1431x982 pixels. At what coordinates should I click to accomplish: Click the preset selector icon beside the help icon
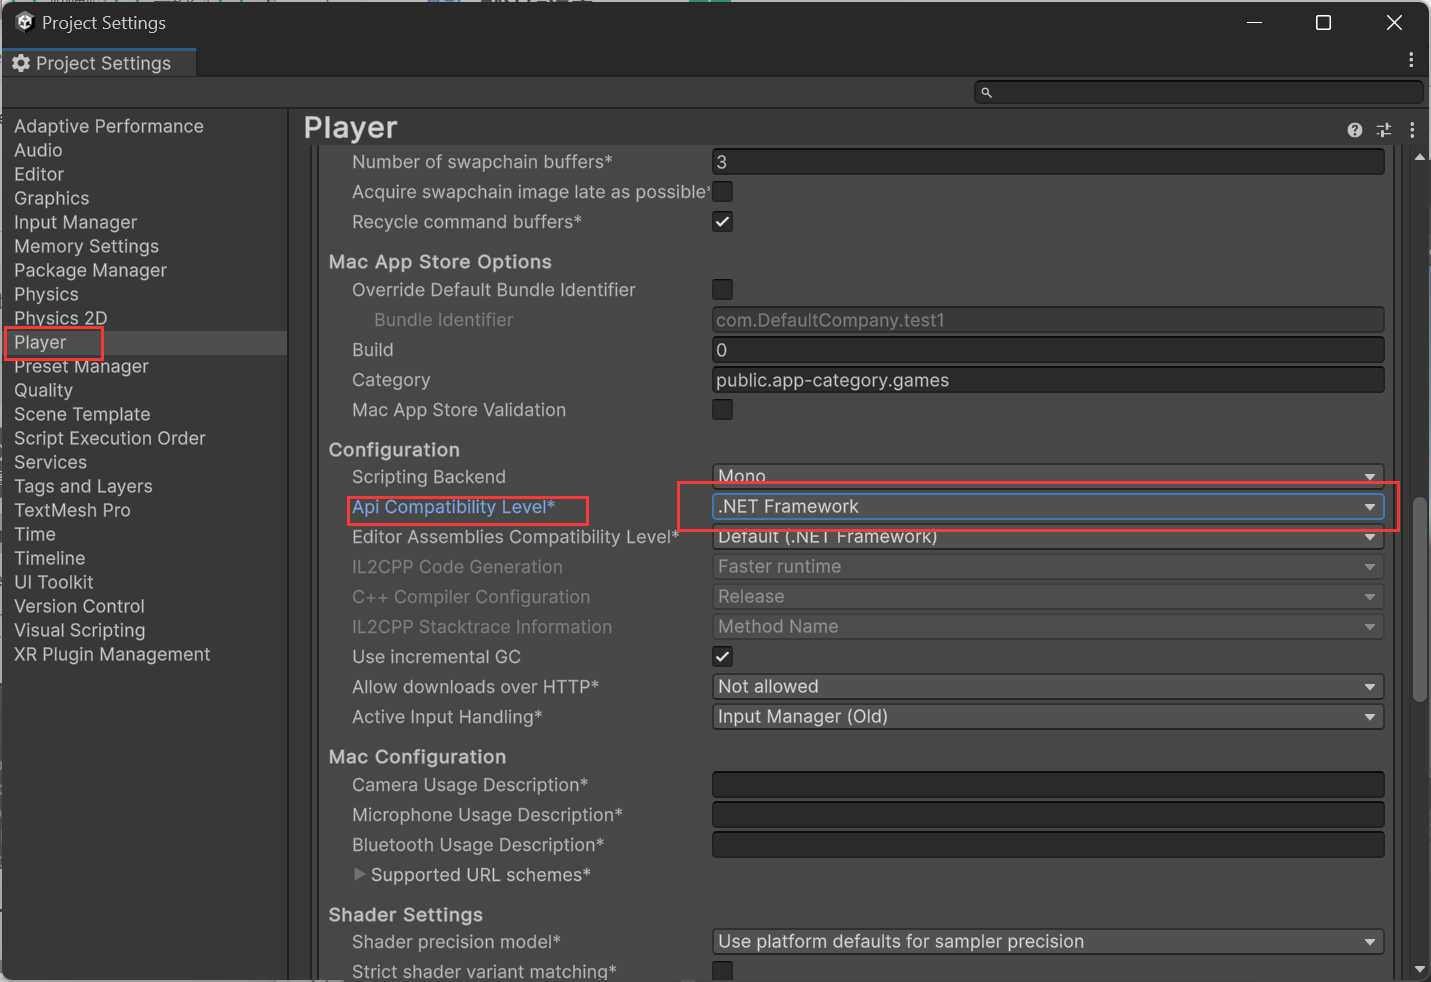click(1384, 130)
